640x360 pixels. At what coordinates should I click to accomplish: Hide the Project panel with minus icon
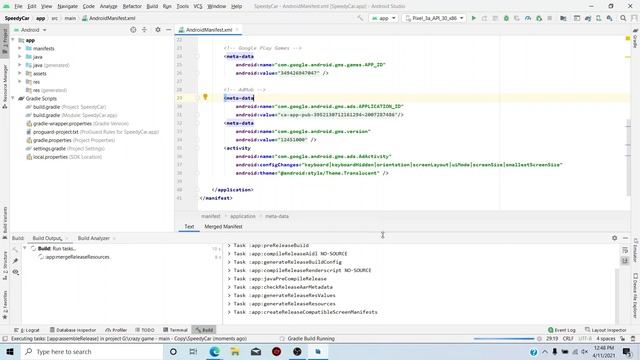[168, 30]
